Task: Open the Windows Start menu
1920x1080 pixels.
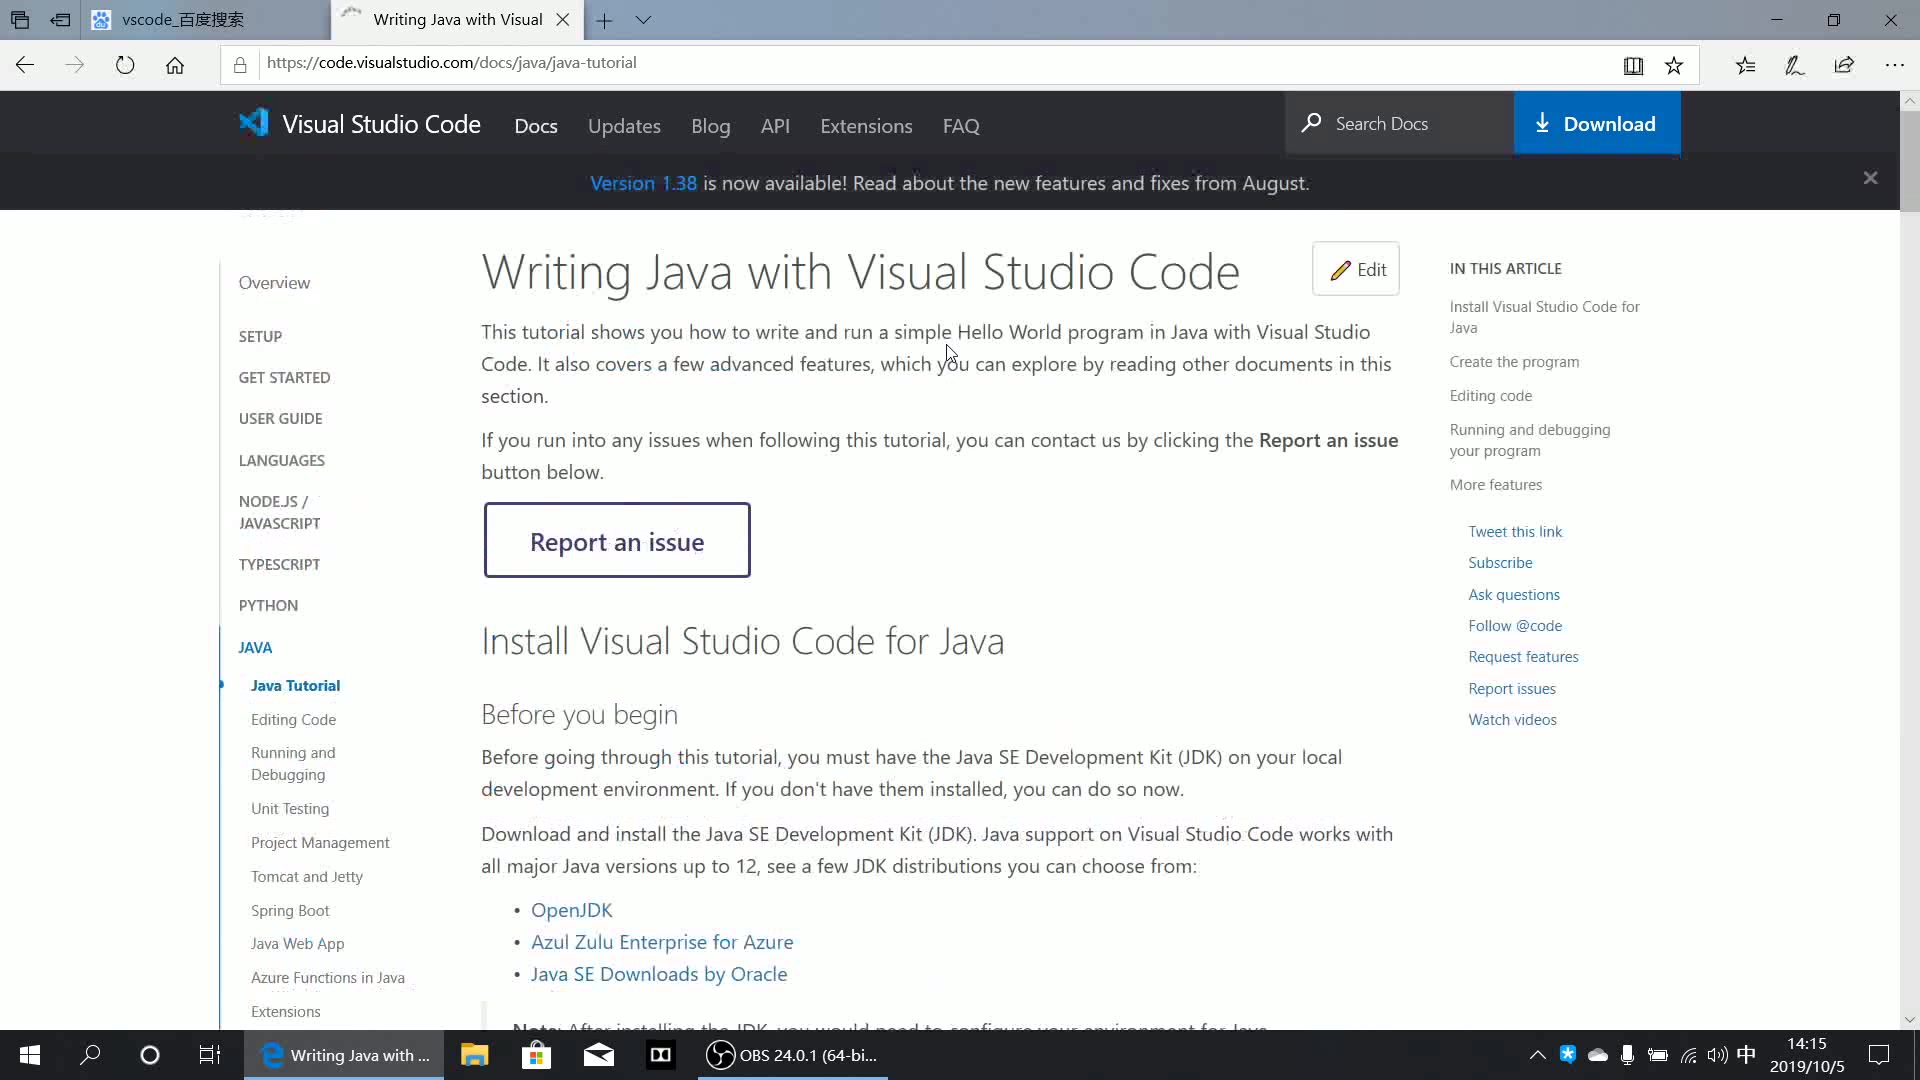Action: click(x=29, y=1054)
